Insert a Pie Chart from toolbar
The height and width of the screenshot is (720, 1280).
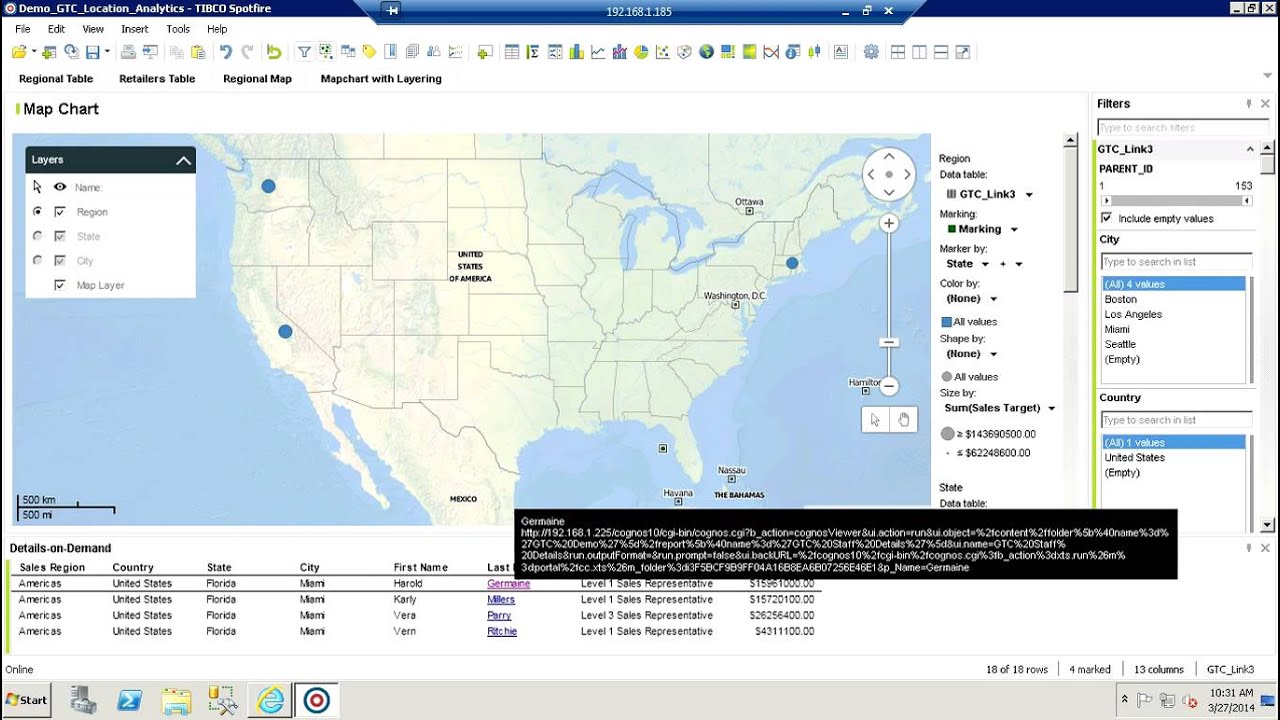(641, 52)
